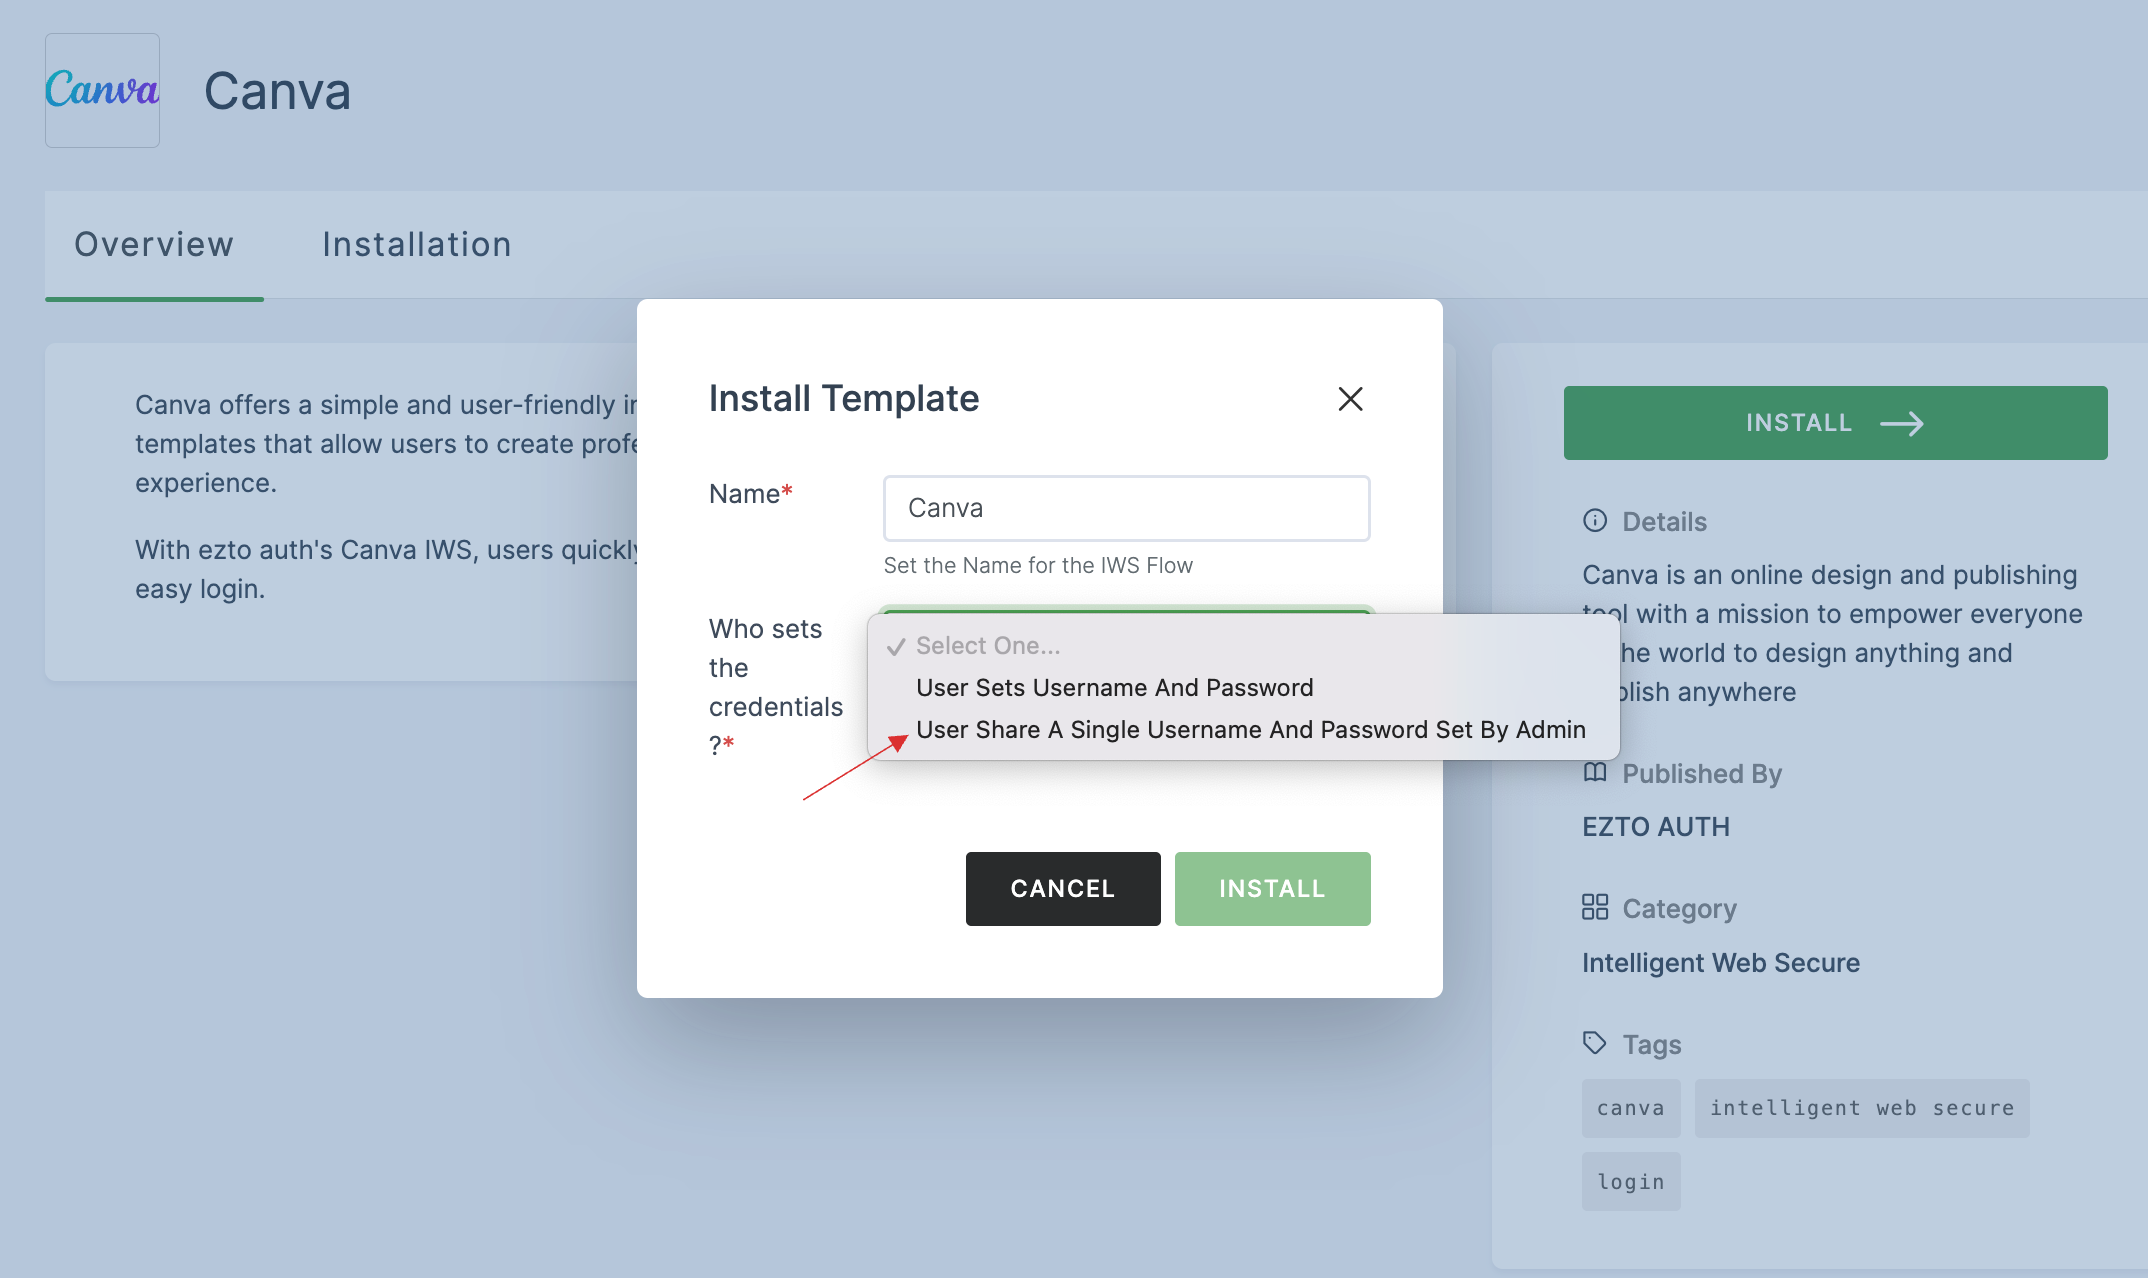Select User Share A Single Username option
Image resolution: width=2148 pixels, height=1278 pixels.
[x=1249, y=729]
